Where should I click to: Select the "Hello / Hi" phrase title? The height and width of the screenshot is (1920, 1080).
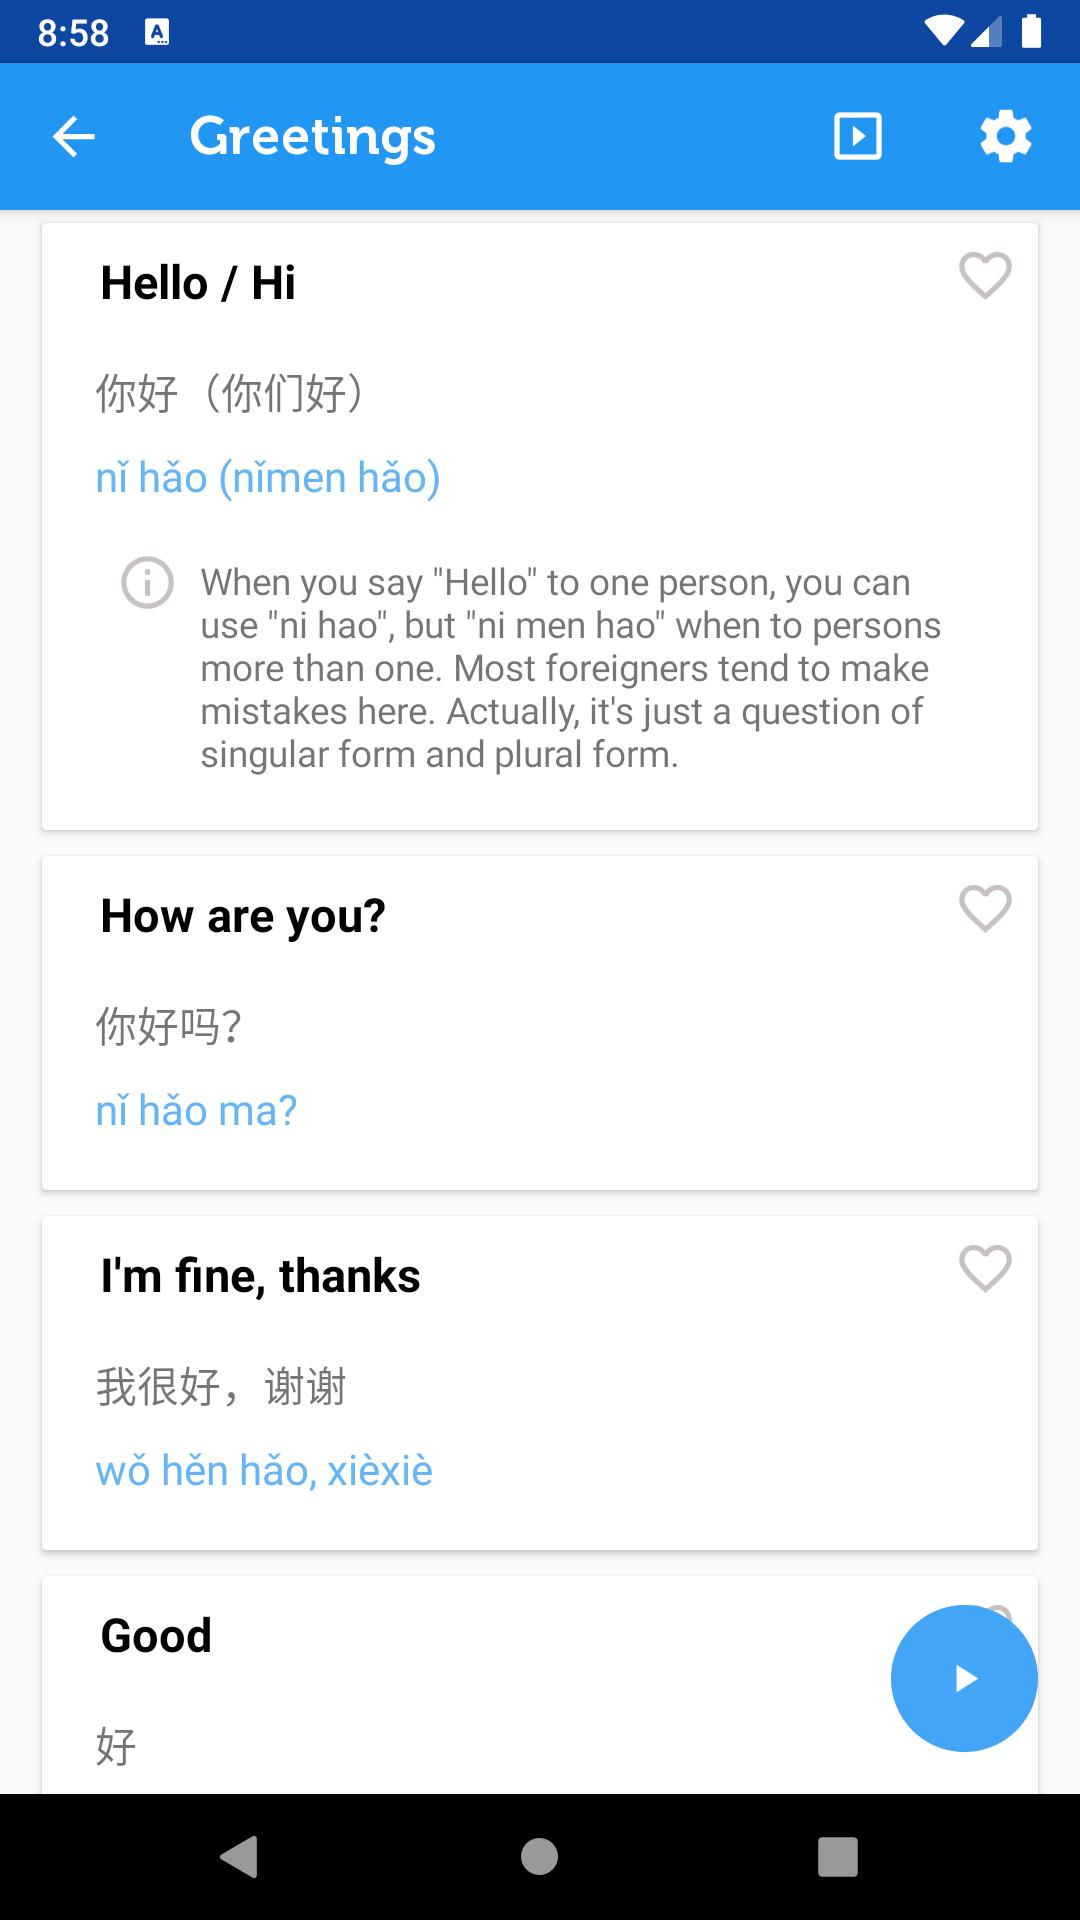198,283
